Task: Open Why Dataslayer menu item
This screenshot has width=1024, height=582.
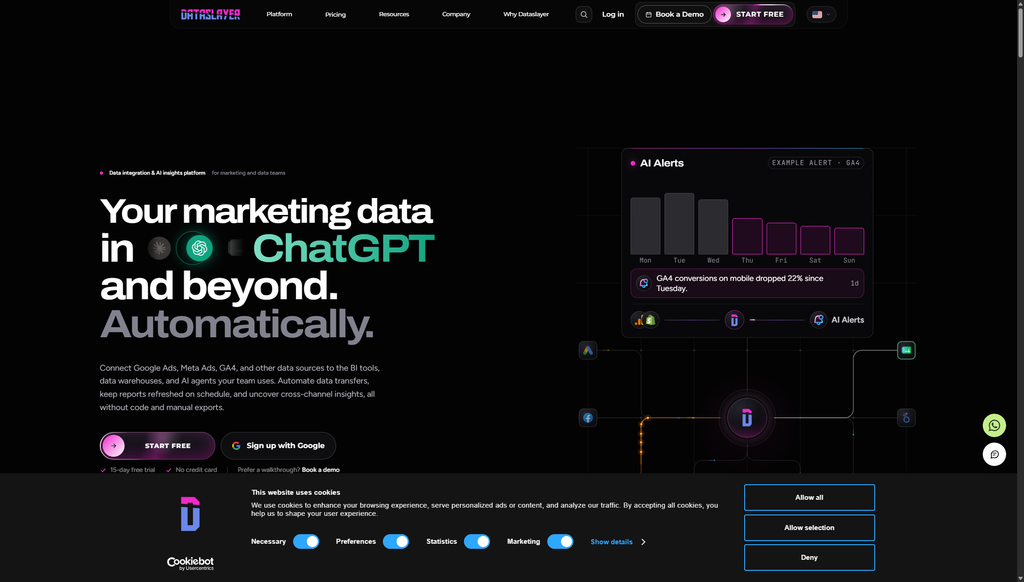Action: (526, 14)
